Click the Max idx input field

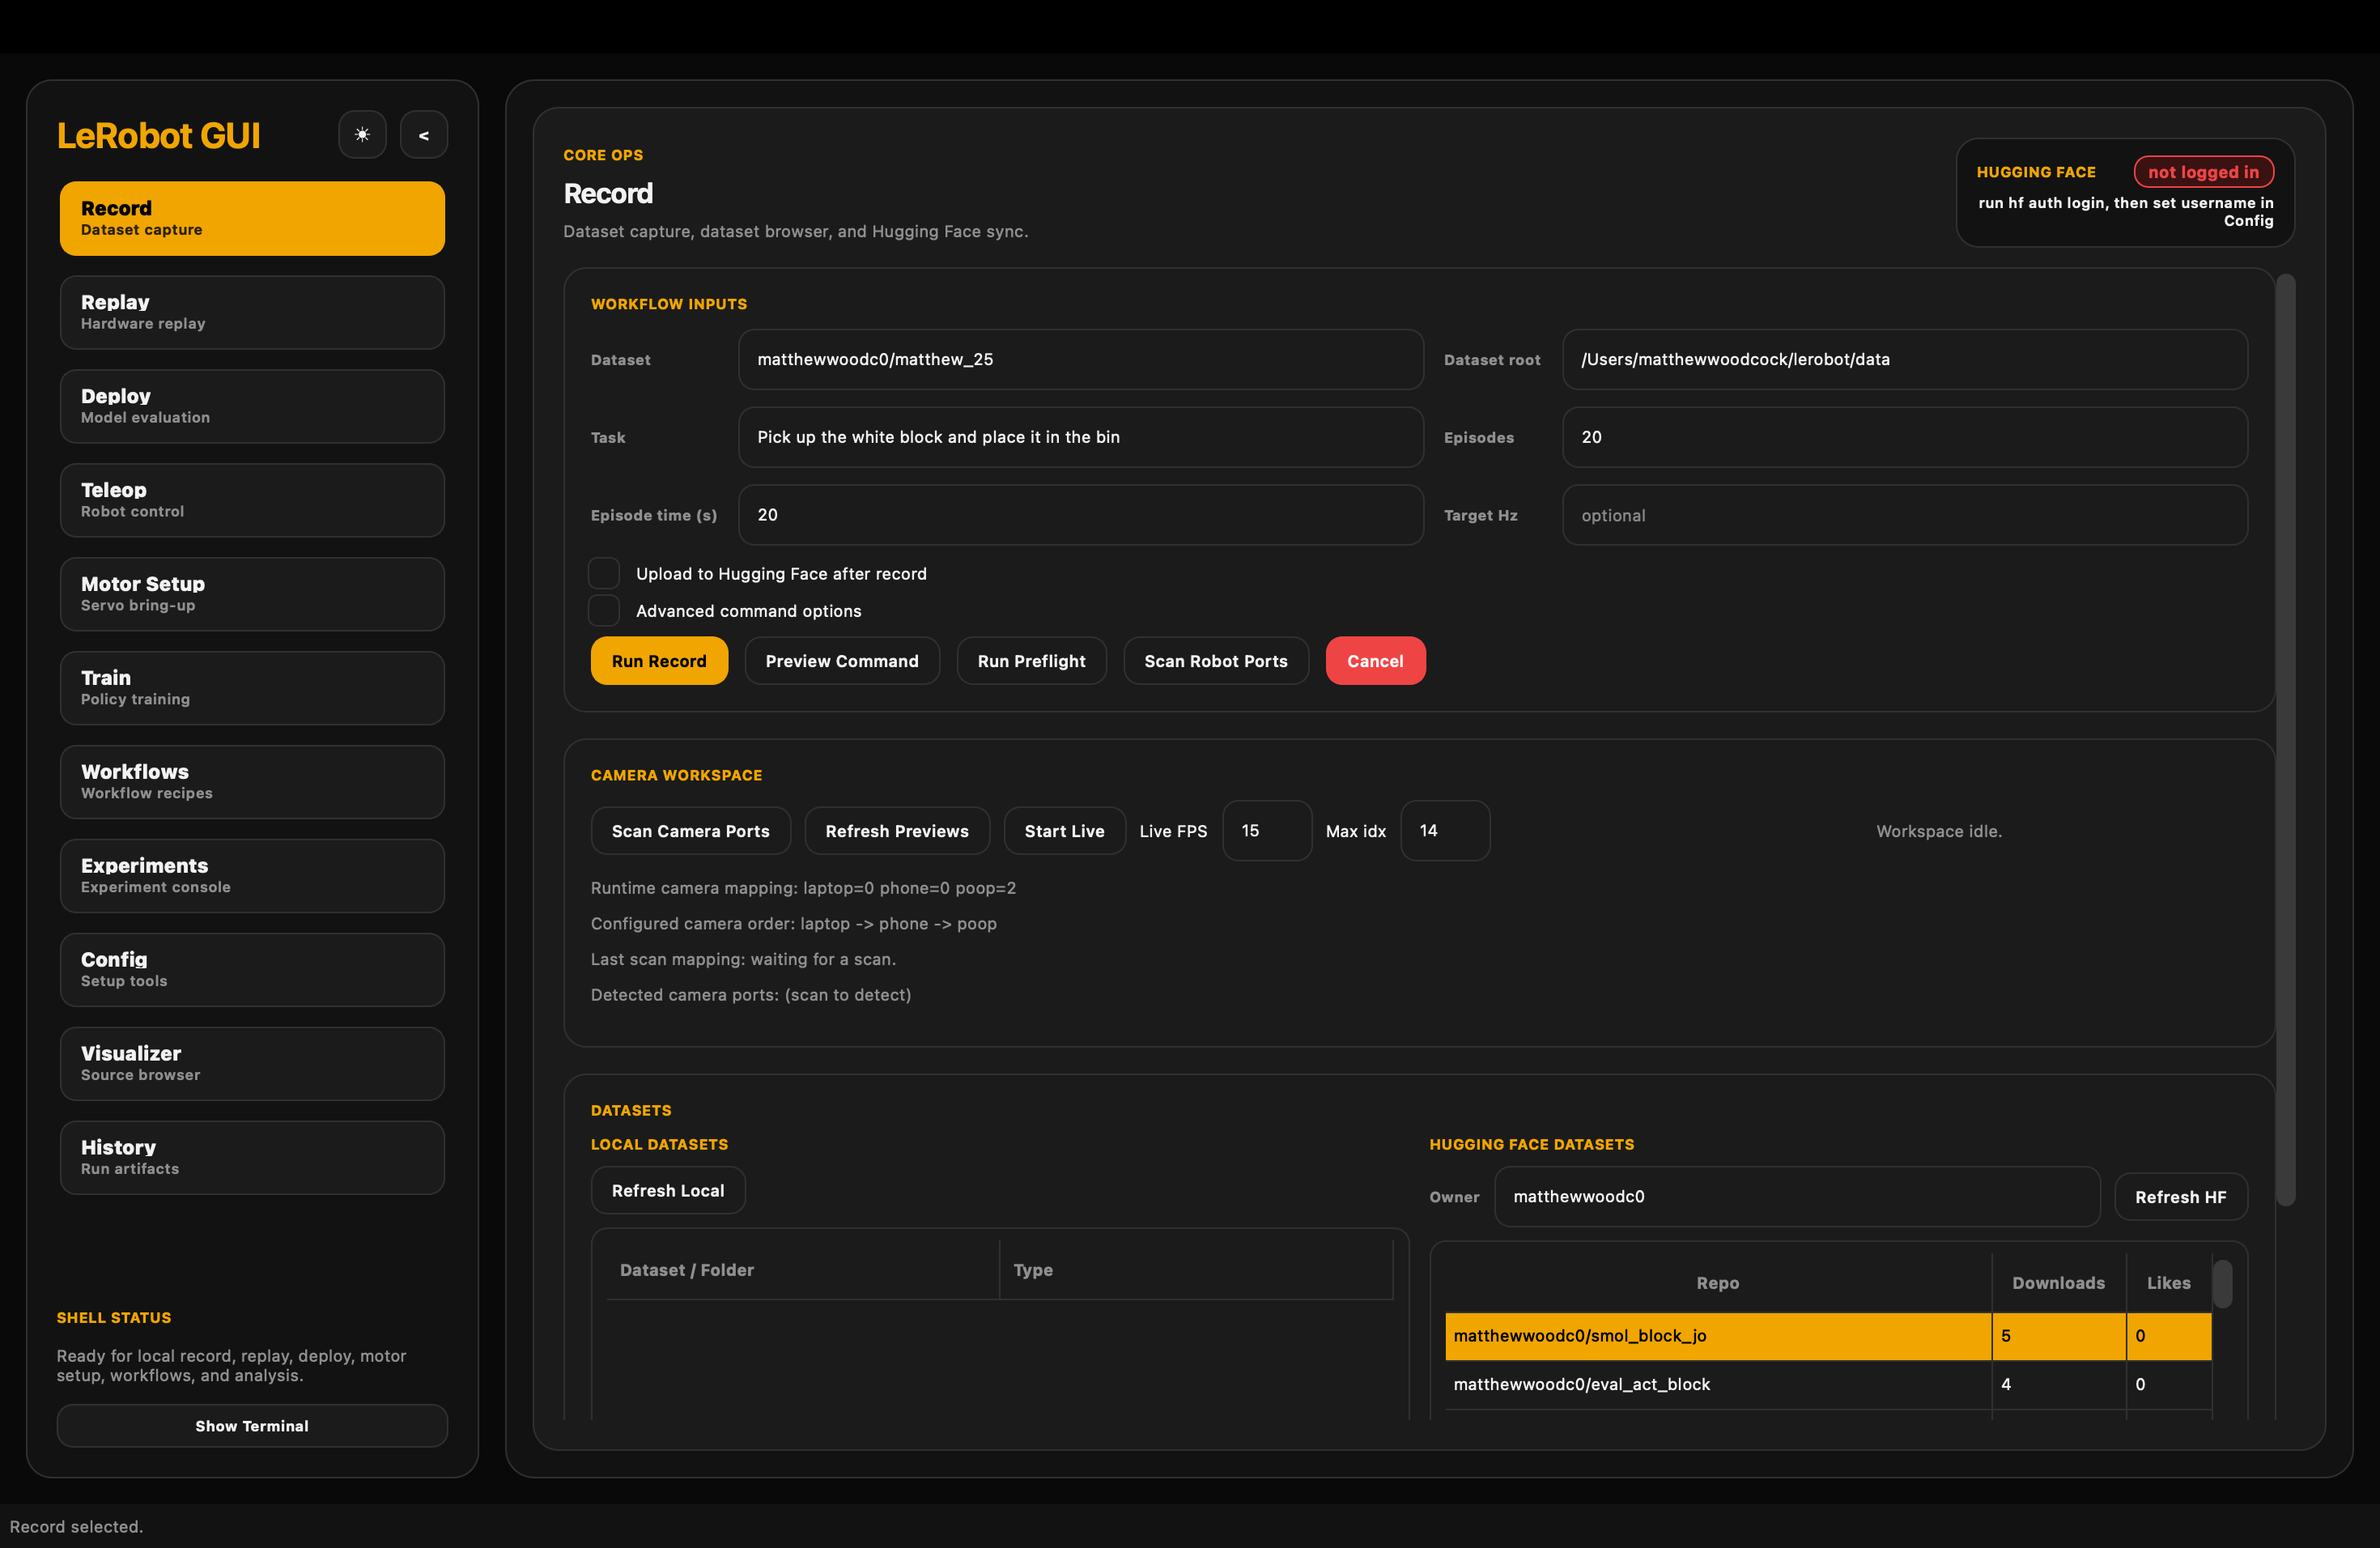point(1445,831)
